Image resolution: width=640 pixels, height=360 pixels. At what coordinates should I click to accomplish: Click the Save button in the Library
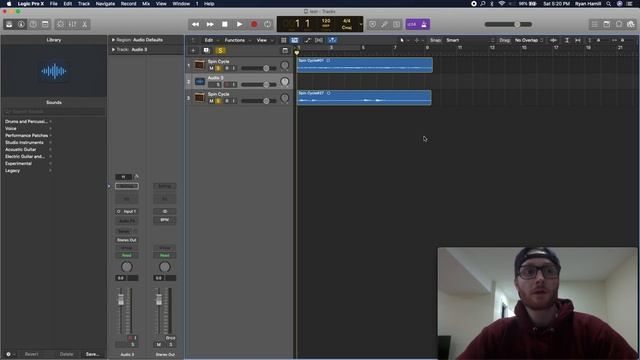[x=93, y=354]
